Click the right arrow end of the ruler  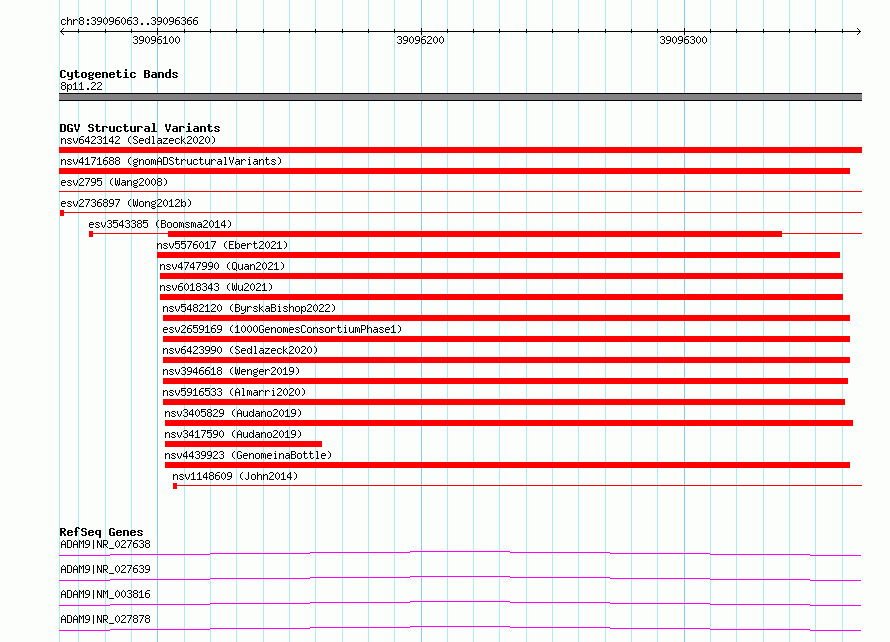tap(859, 31)
